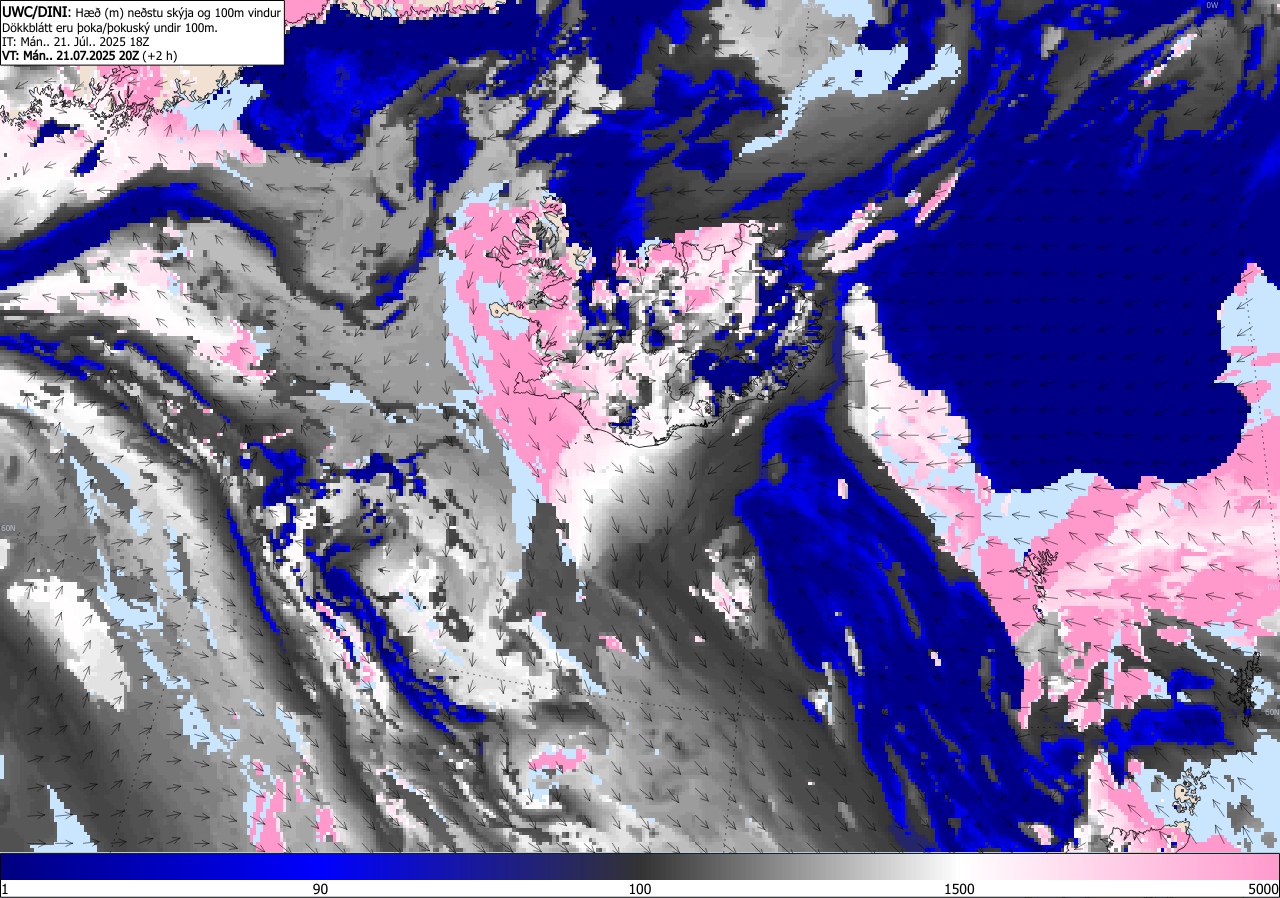Click the '90' label on the color scale

pyautogui.click(x=320, y=889)
